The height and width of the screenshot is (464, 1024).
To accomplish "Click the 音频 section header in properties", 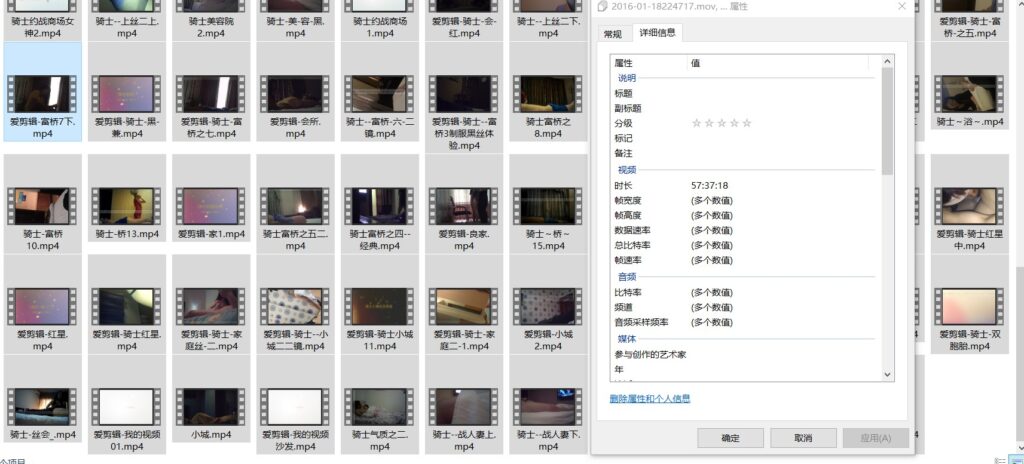I will coord(627,276).
